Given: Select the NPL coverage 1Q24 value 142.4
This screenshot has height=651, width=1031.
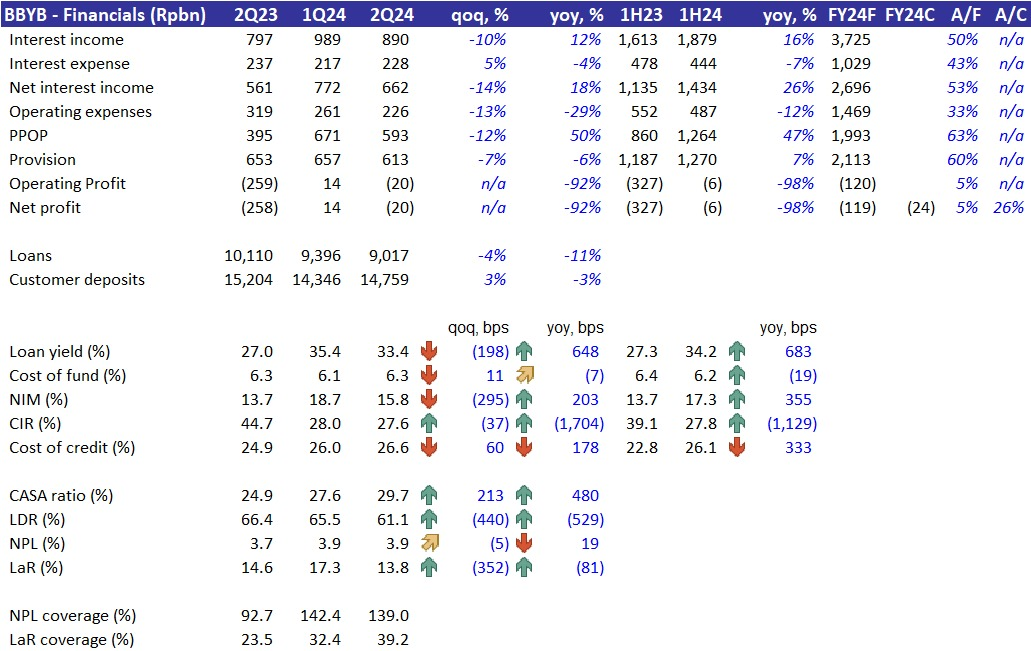Looking at the screenshot, I should click(x=320, y=615).
